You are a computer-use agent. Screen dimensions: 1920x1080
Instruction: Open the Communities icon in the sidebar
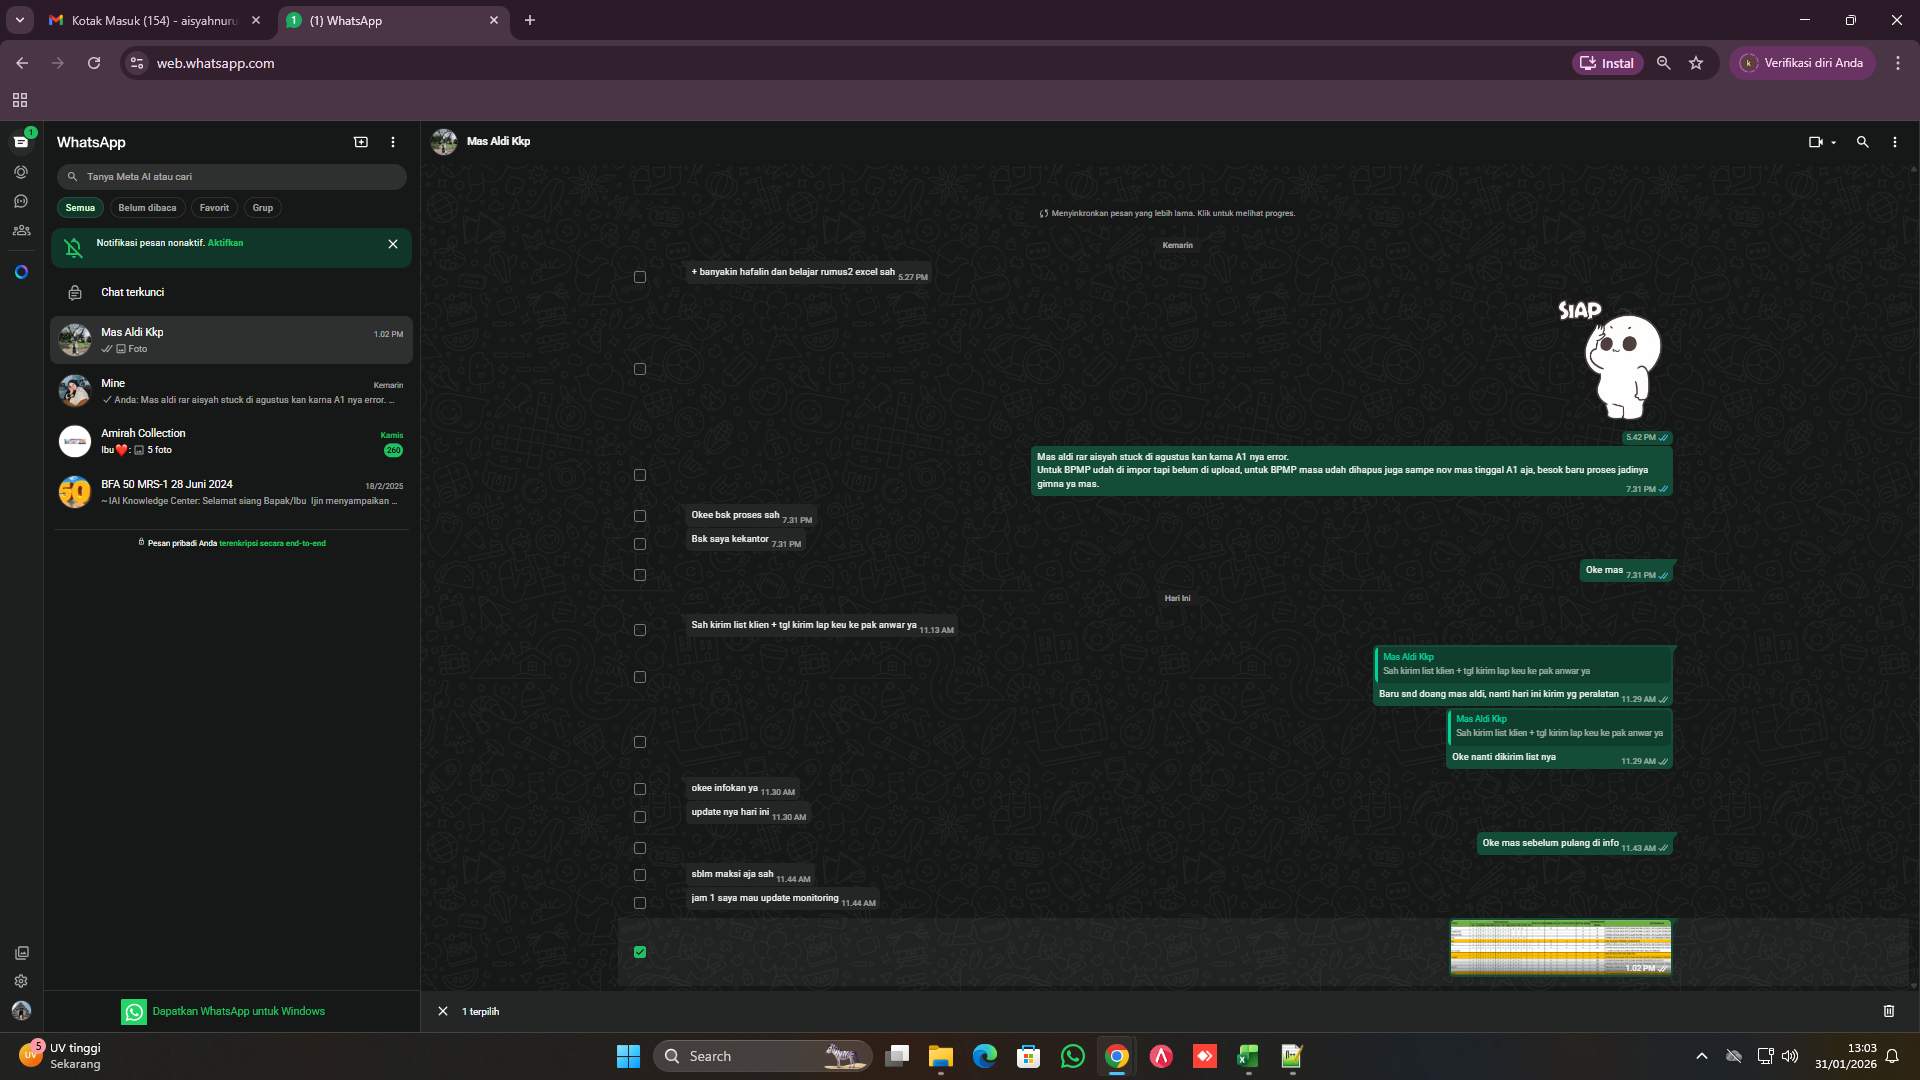point(20,231)
